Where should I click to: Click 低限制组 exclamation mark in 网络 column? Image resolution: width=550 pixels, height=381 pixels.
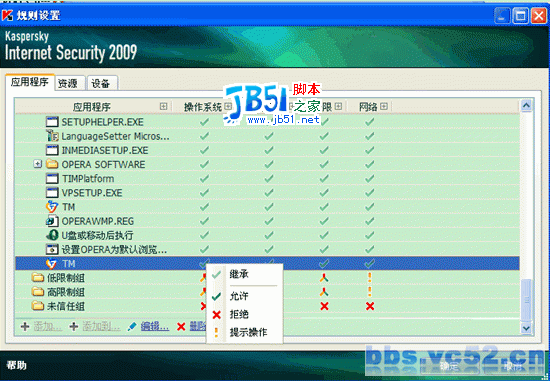tap(369, 278)
